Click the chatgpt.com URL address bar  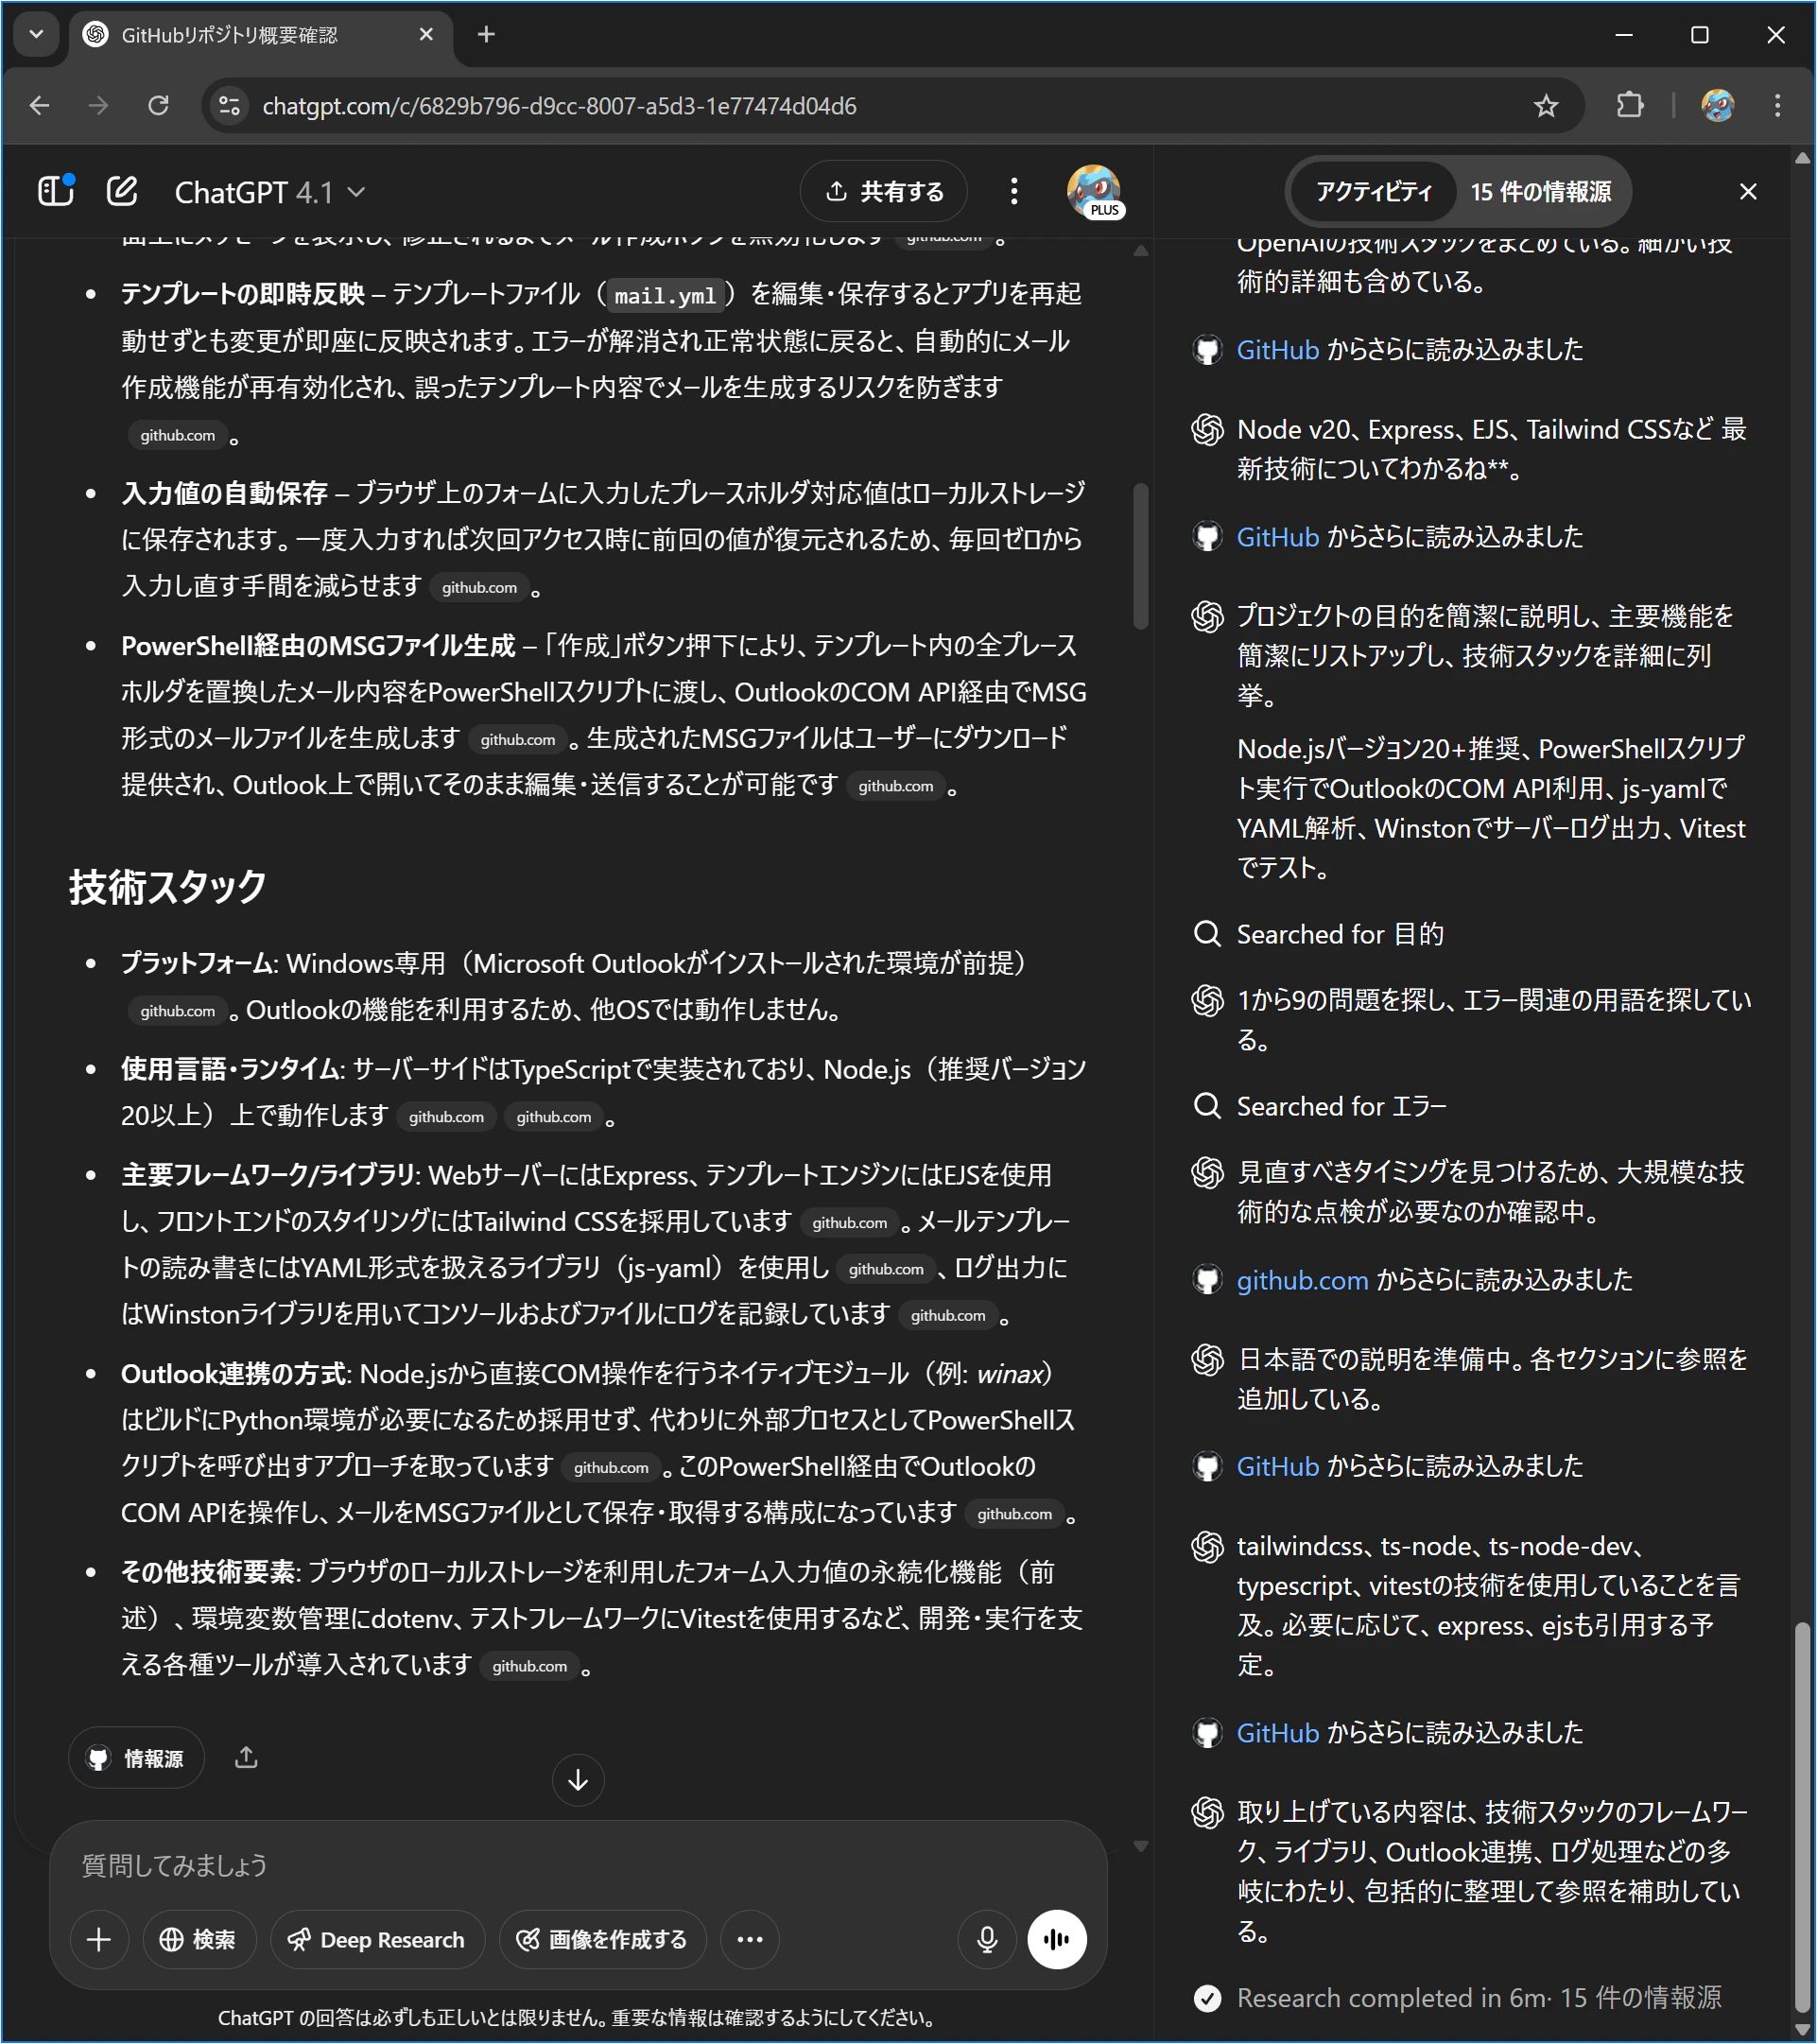point(559,106)
